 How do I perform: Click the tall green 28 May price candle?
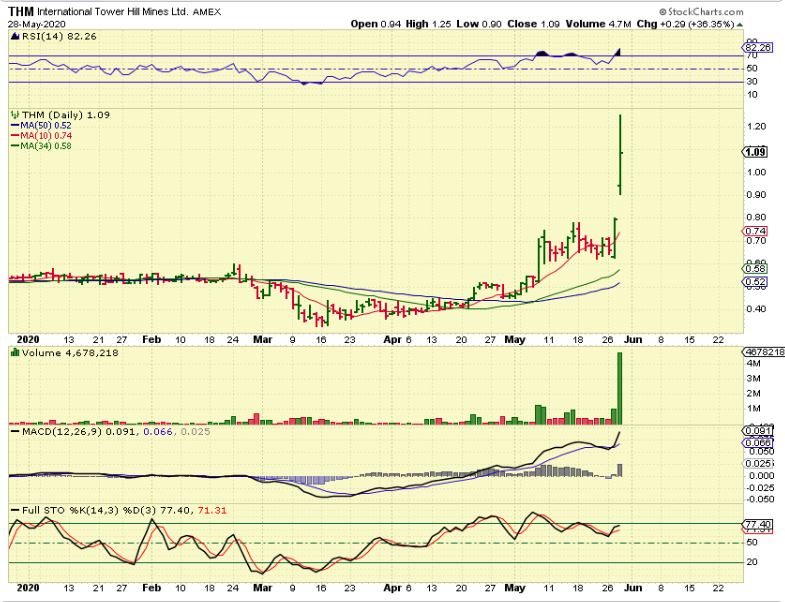click(621, 155)
